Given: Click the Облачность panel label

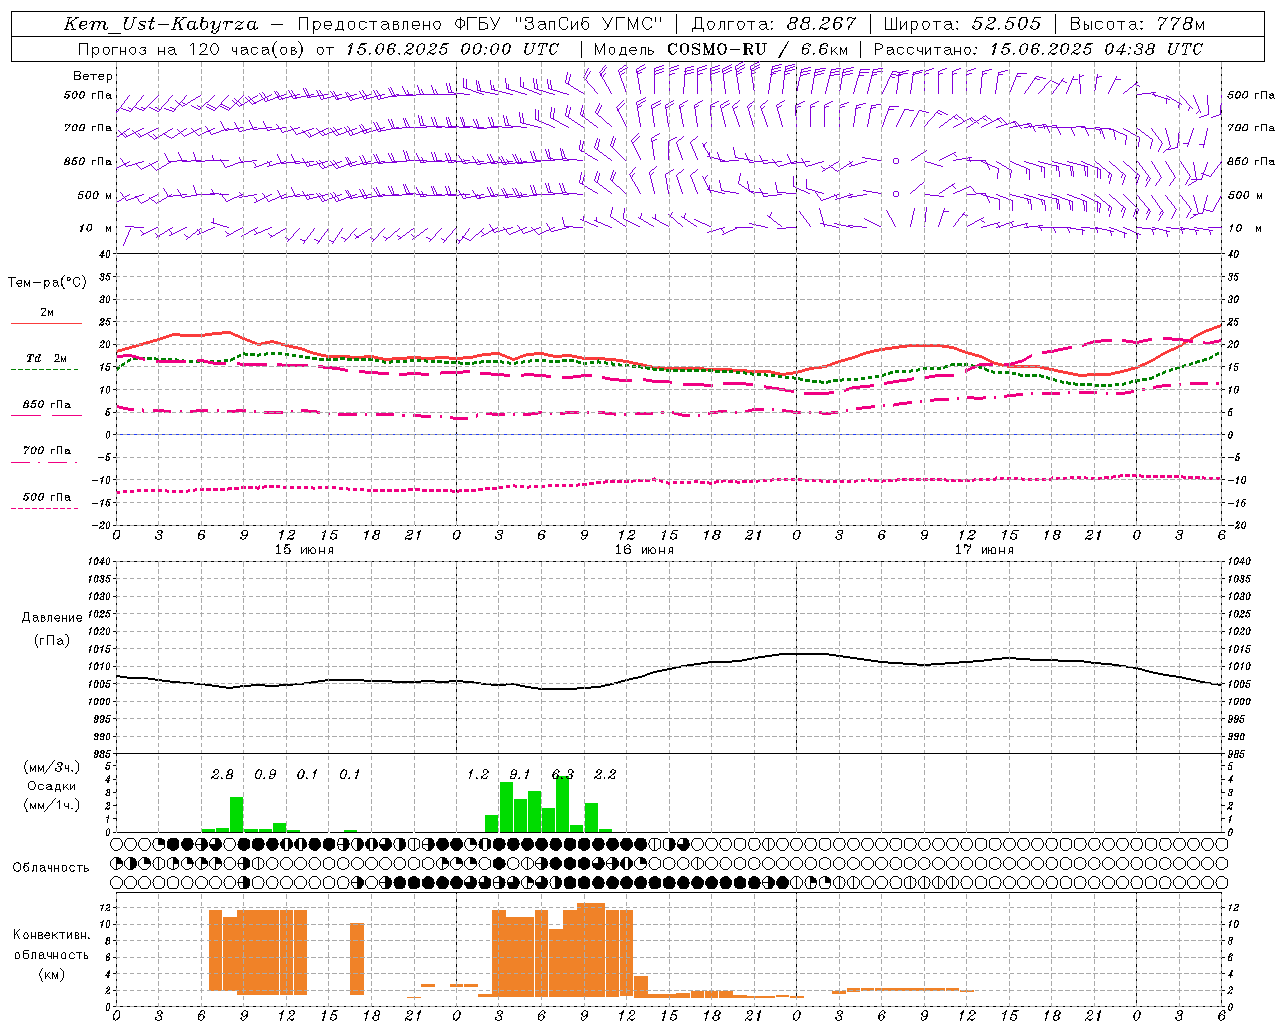Looking at the screenshot, I should [x=51, y=868].
